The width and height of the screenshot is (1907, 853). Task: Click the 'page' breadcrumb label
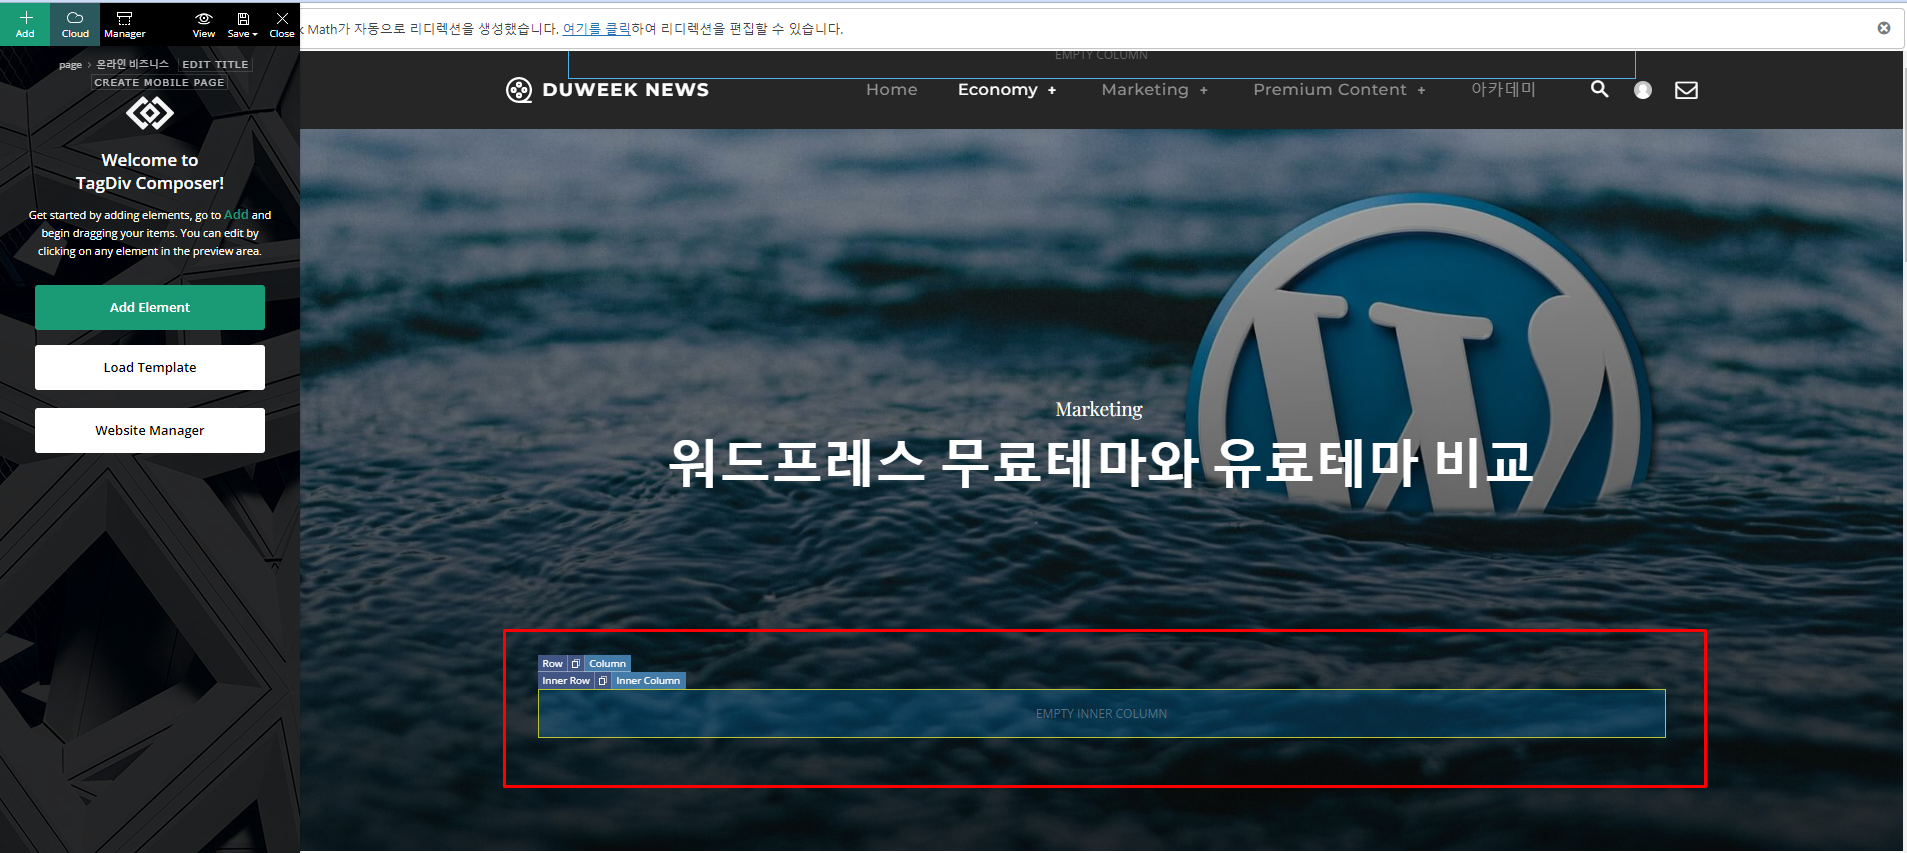[x=70, y=65]
